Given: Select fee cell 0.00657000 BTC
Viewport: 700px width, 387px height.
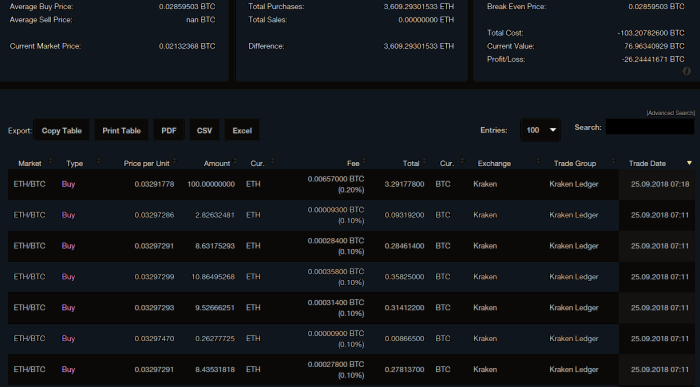Looking at the screenshot, I should click(x=336, y=179).
